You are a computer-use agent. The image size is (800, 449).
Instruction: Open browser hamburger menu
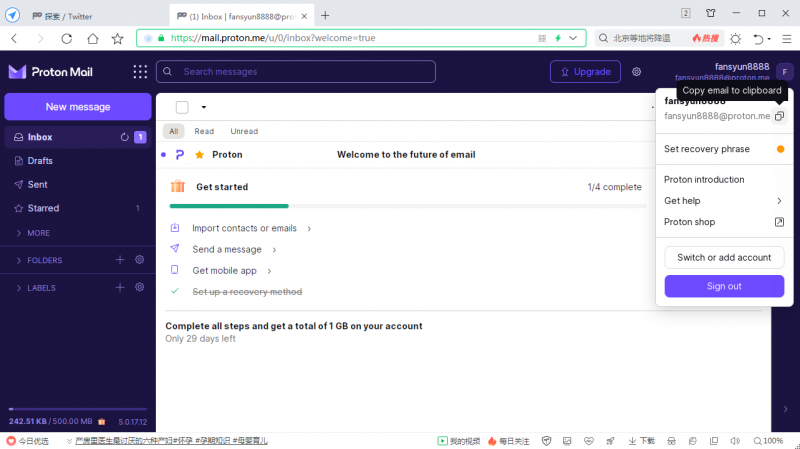coord(787,39)
